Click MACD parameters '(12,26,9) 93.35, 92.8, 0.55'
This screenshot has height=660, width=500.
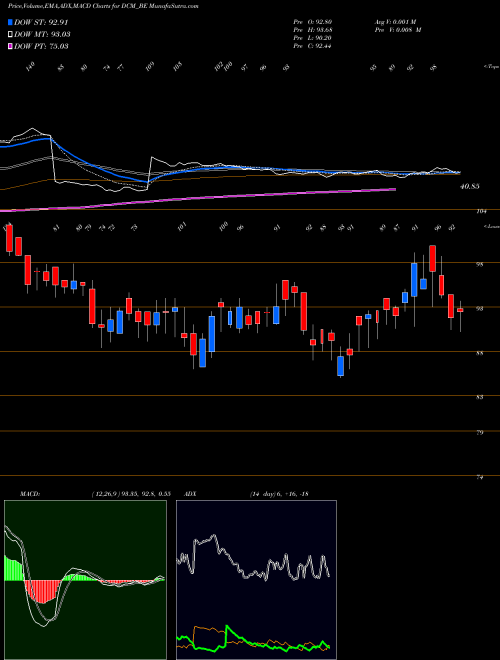coord(130,494)
